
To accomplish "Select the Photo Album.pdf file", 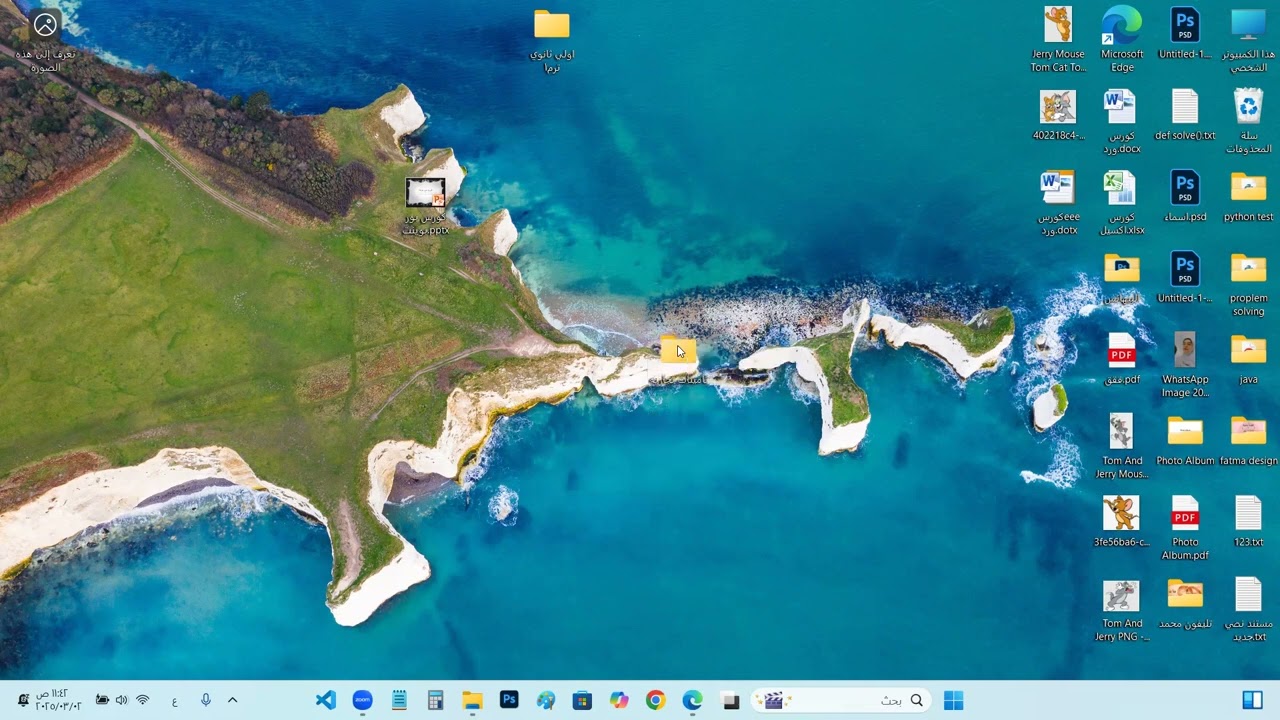I will [1185, 528].
